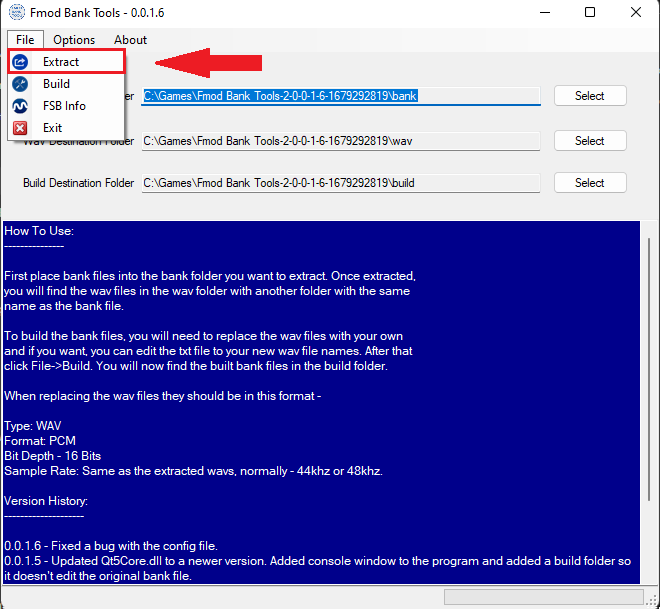Click the Build wrench icon
Image resolution: width=660 pixels, height=609 pixels.
(20, 84)
